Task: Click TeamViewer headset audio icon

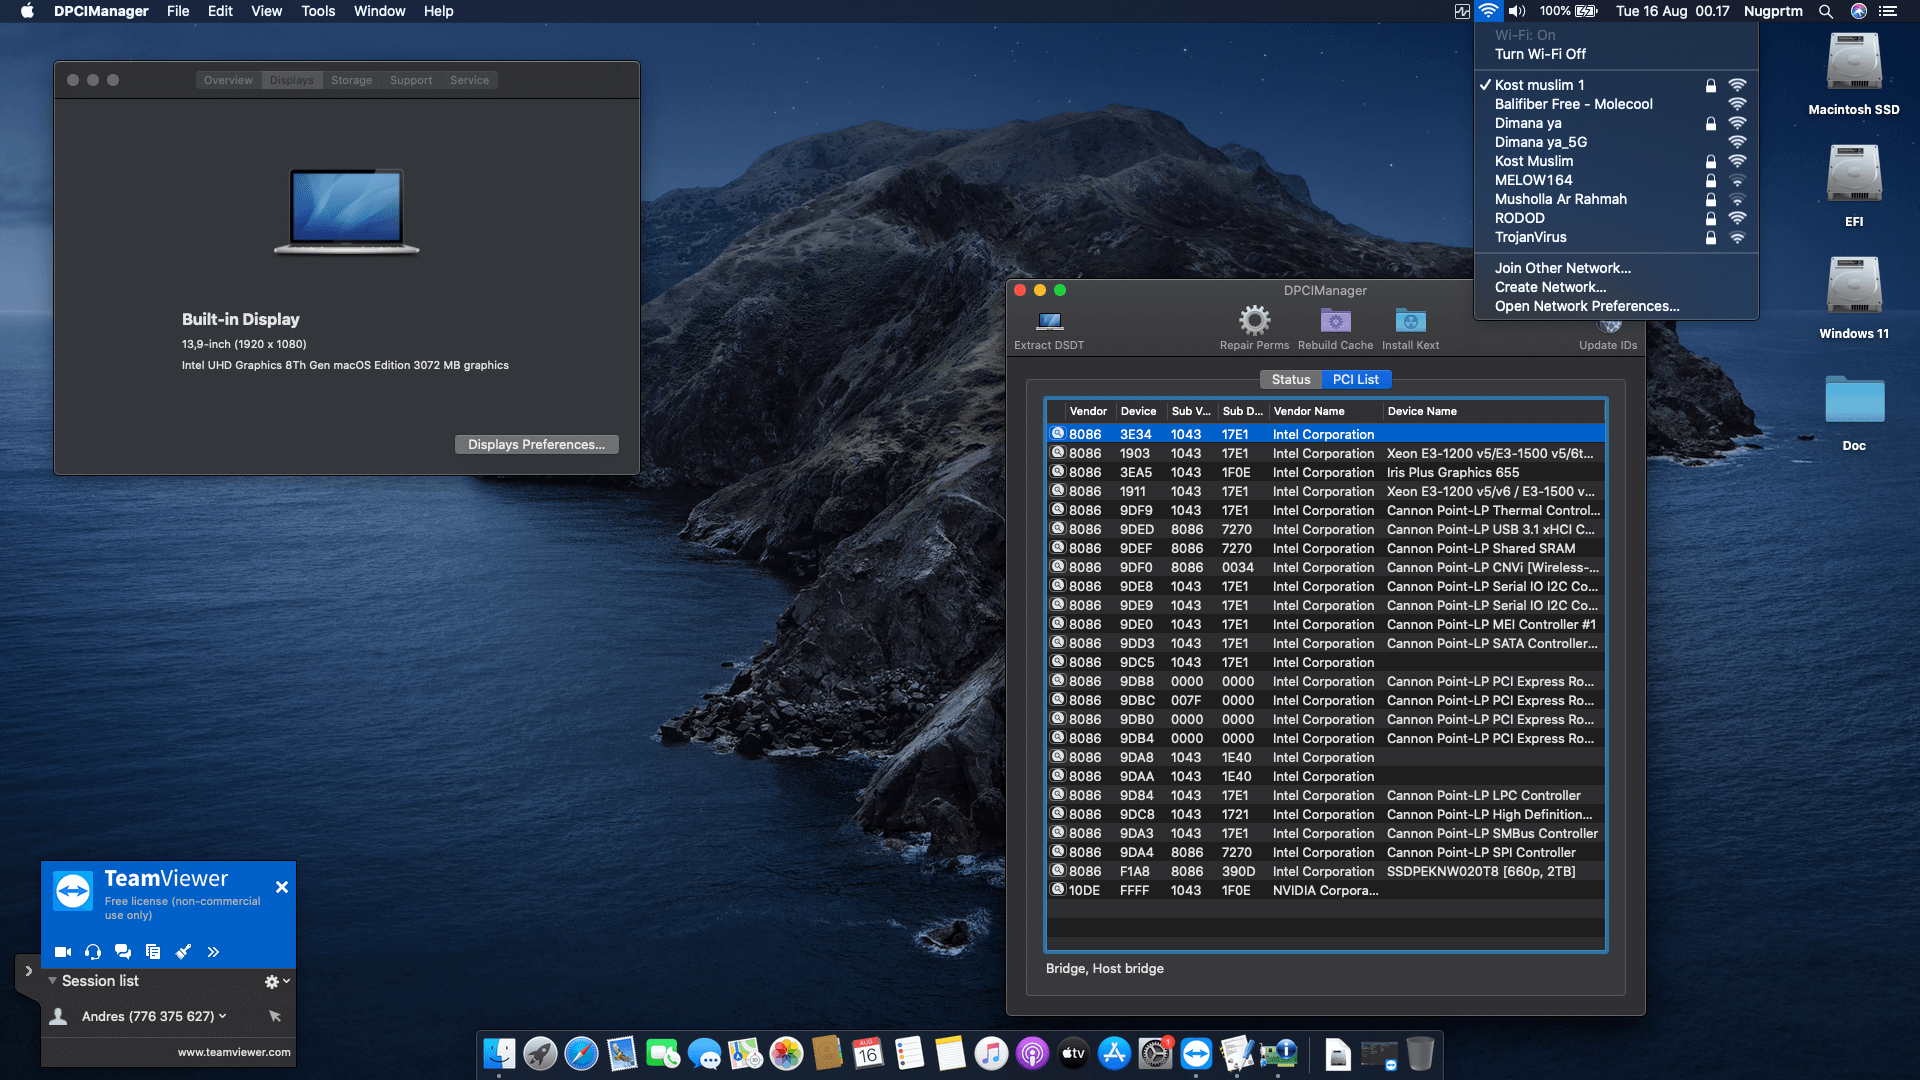Action: pos(93,952)
